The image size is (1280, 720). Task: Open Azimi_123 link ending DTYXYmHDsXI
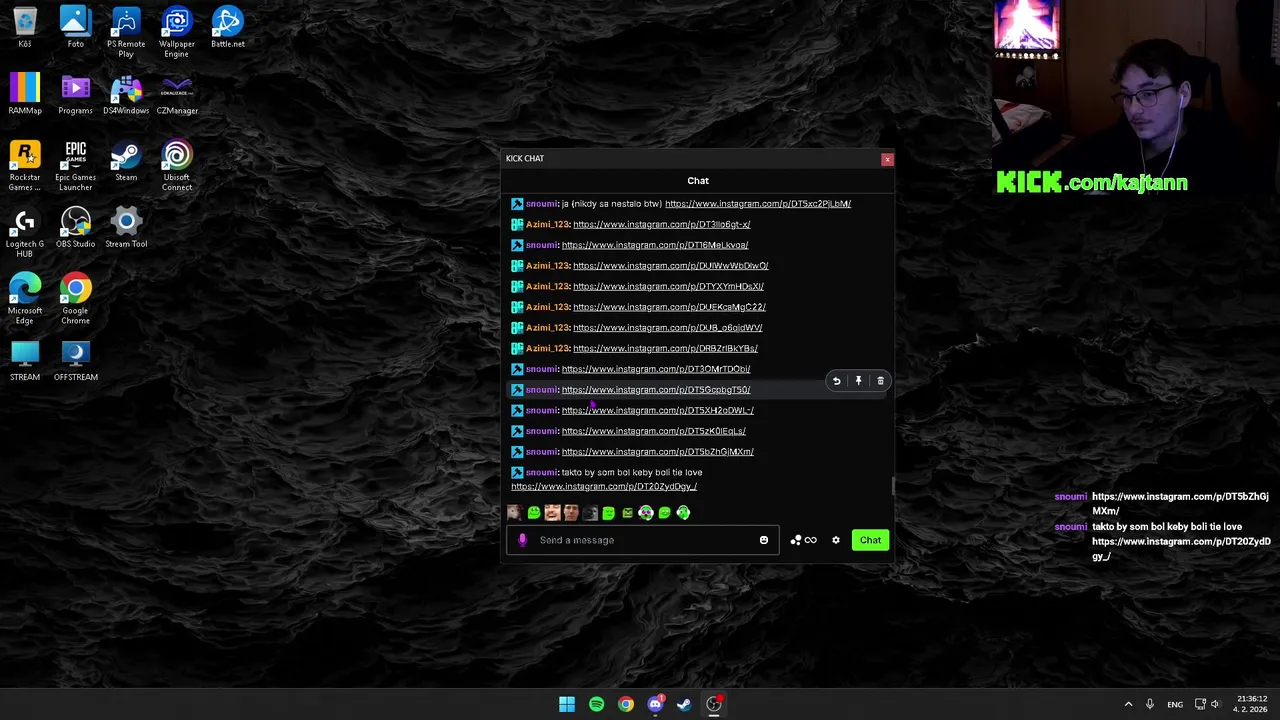click(668, 287)
